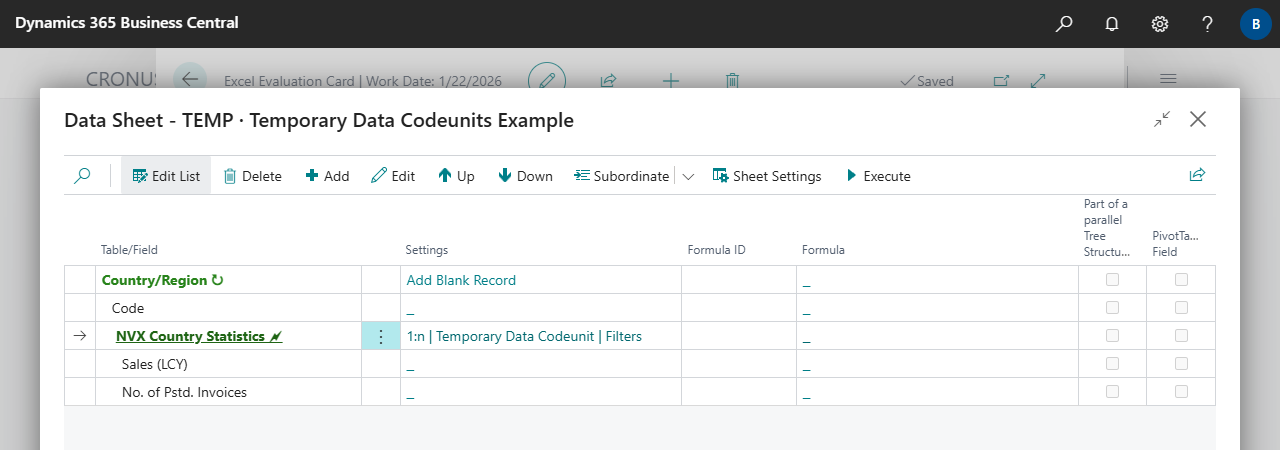Screen dimensions: 1280x450
Task: Open notifications bell
Action: pyautogui.click(x=1112, y=23)
